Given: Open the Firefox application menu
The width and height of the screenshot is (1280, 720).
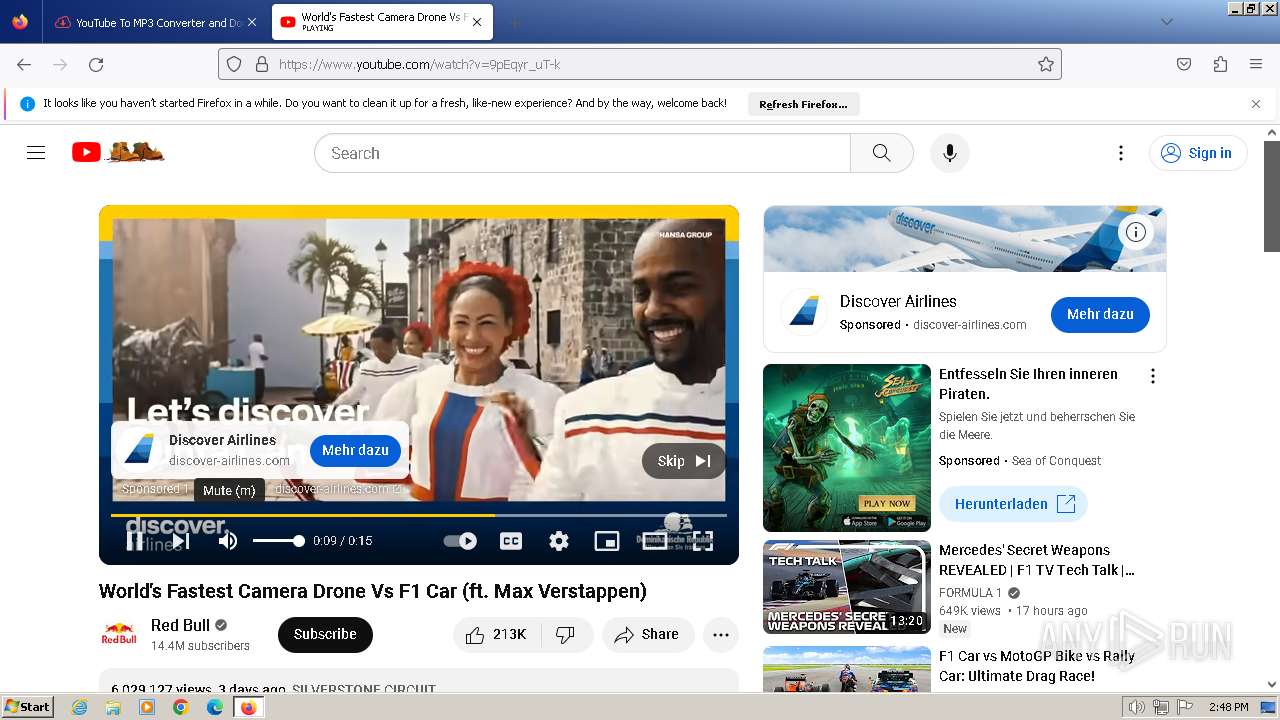Looking at the screenshot, I should pos(1256,64).
